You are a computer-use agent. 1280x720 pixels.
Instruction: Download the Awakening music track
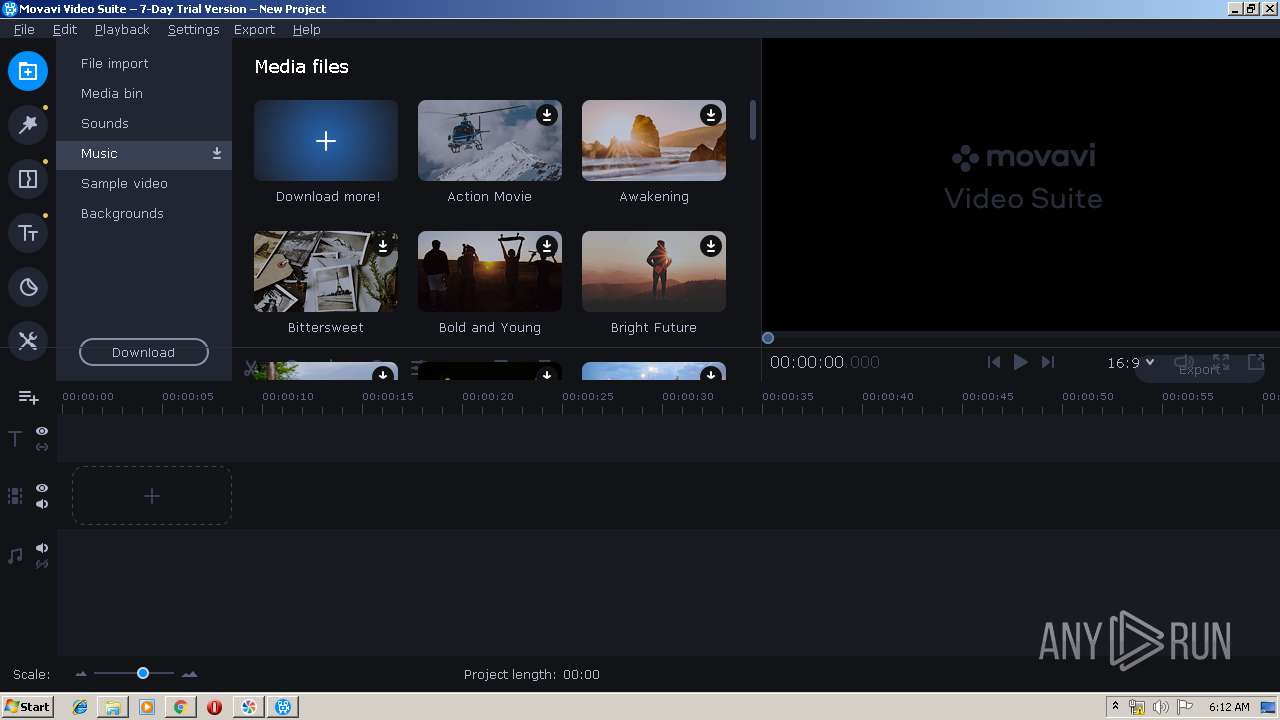click(x=711, y=115)
